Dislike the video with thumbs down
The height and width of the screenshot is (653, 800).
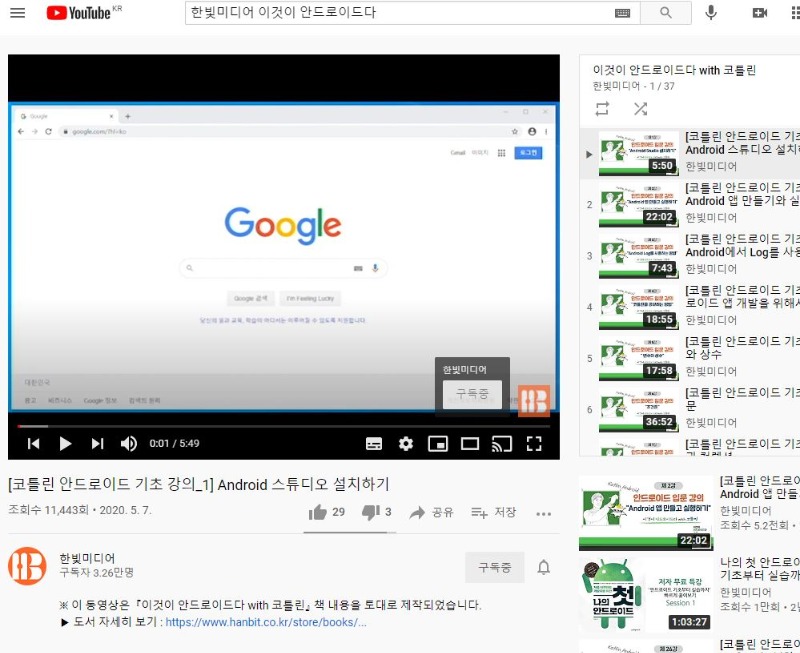pos(377,512)
